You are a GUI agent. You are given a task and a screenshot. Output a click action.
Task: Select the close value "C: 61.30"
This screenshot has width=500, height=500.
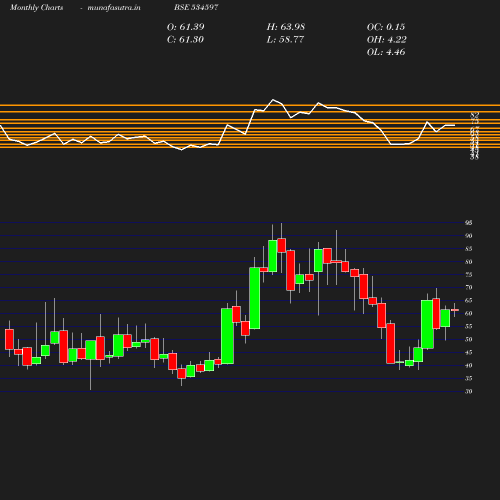tap(185, 40)
